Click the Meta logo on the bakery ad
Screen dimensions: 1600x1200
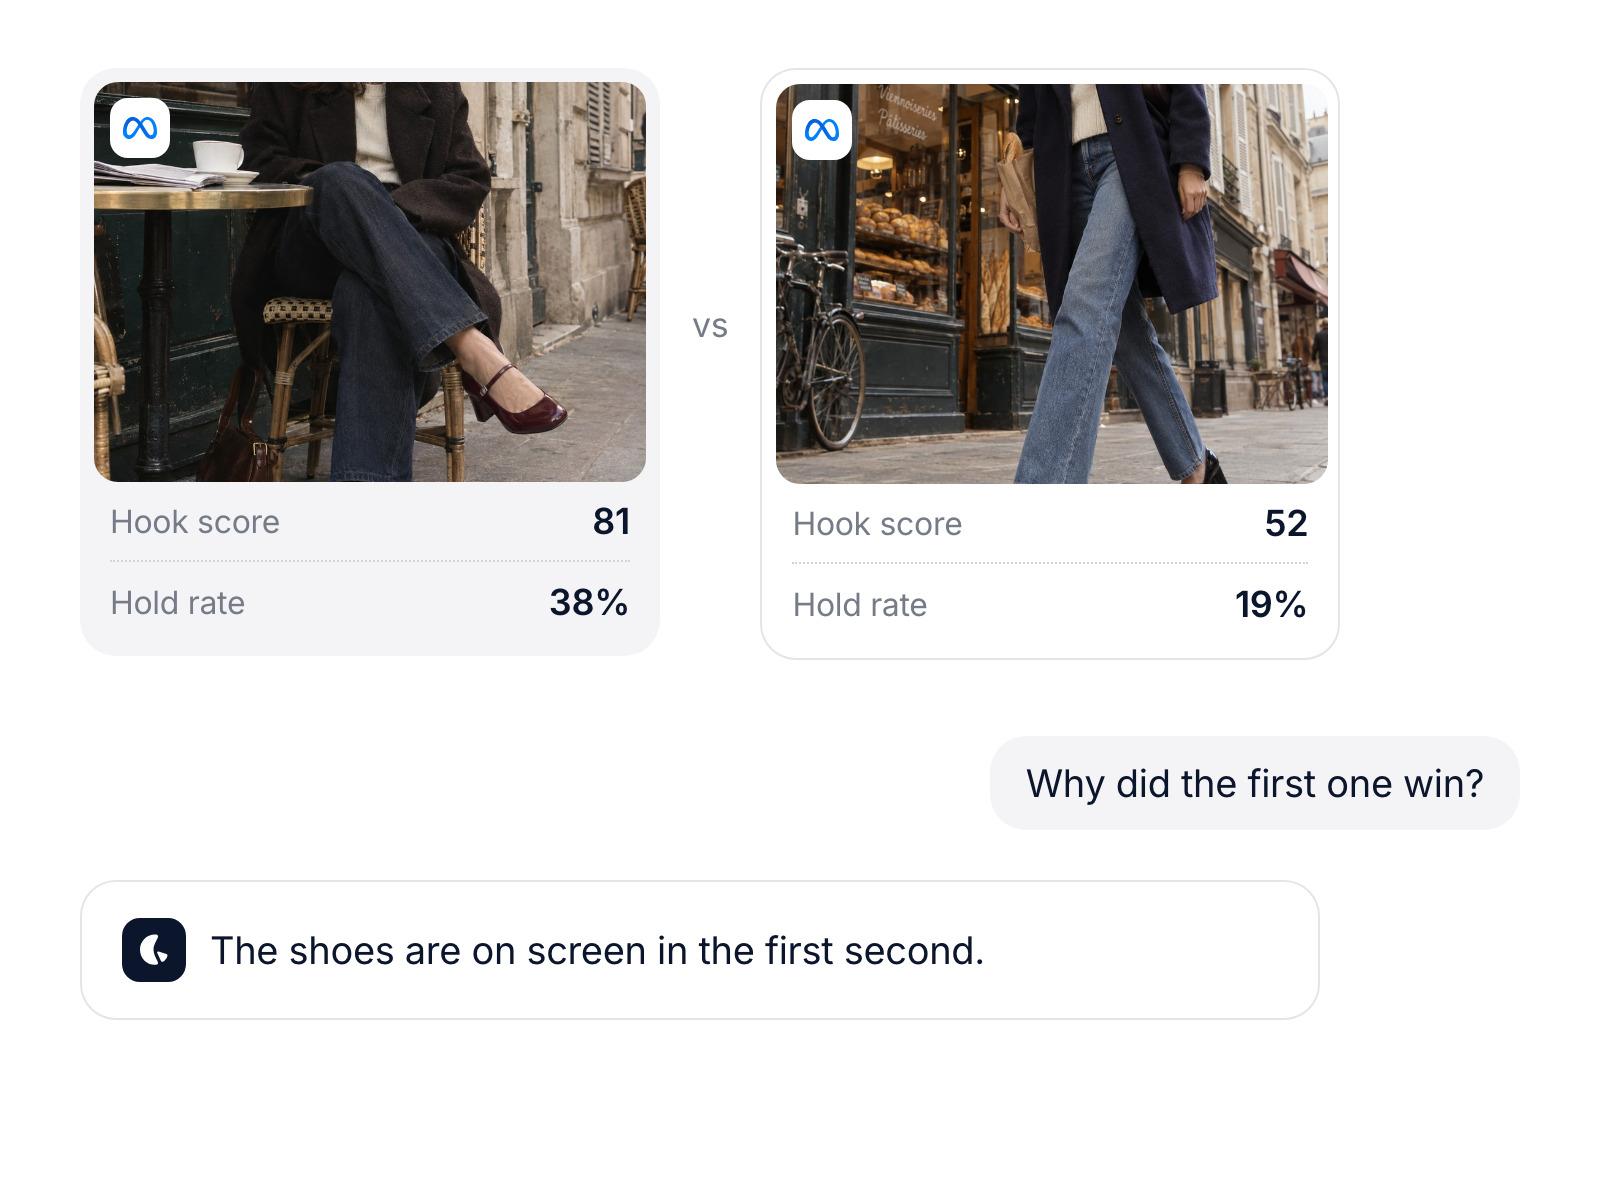coord(822,130)
